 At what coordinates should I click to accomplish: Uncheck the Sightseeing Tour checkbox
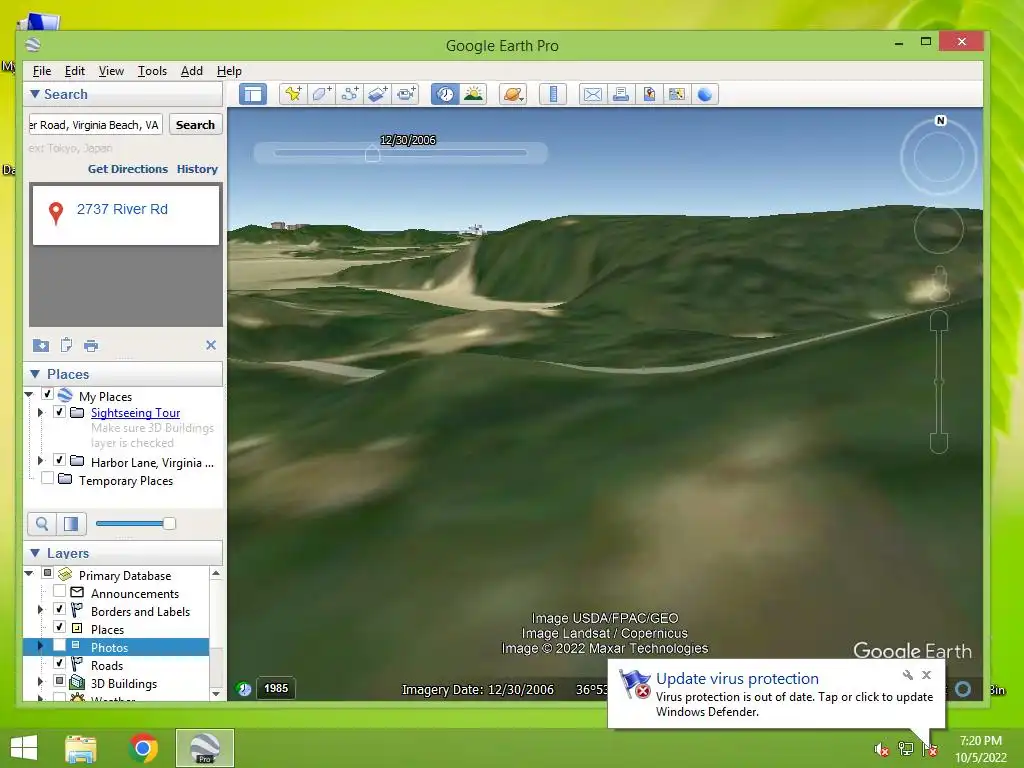point(59,411)
